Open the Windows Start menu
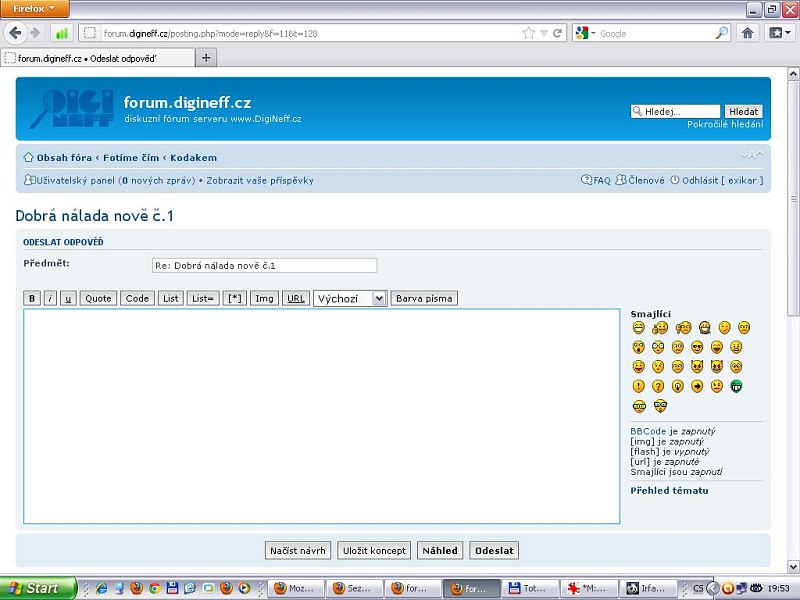The height and width of the screenshot is (600, 800). pos(38,588)
